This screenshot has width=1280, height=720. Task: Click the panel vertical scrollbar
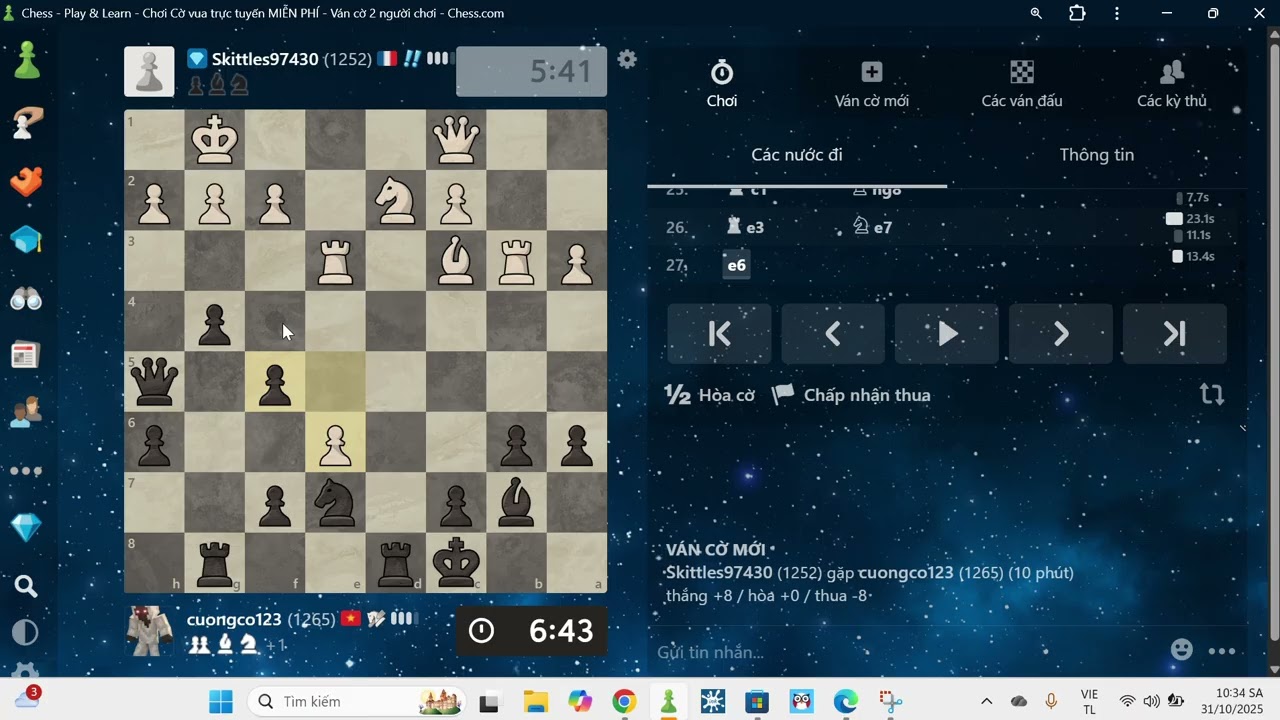1273,340
